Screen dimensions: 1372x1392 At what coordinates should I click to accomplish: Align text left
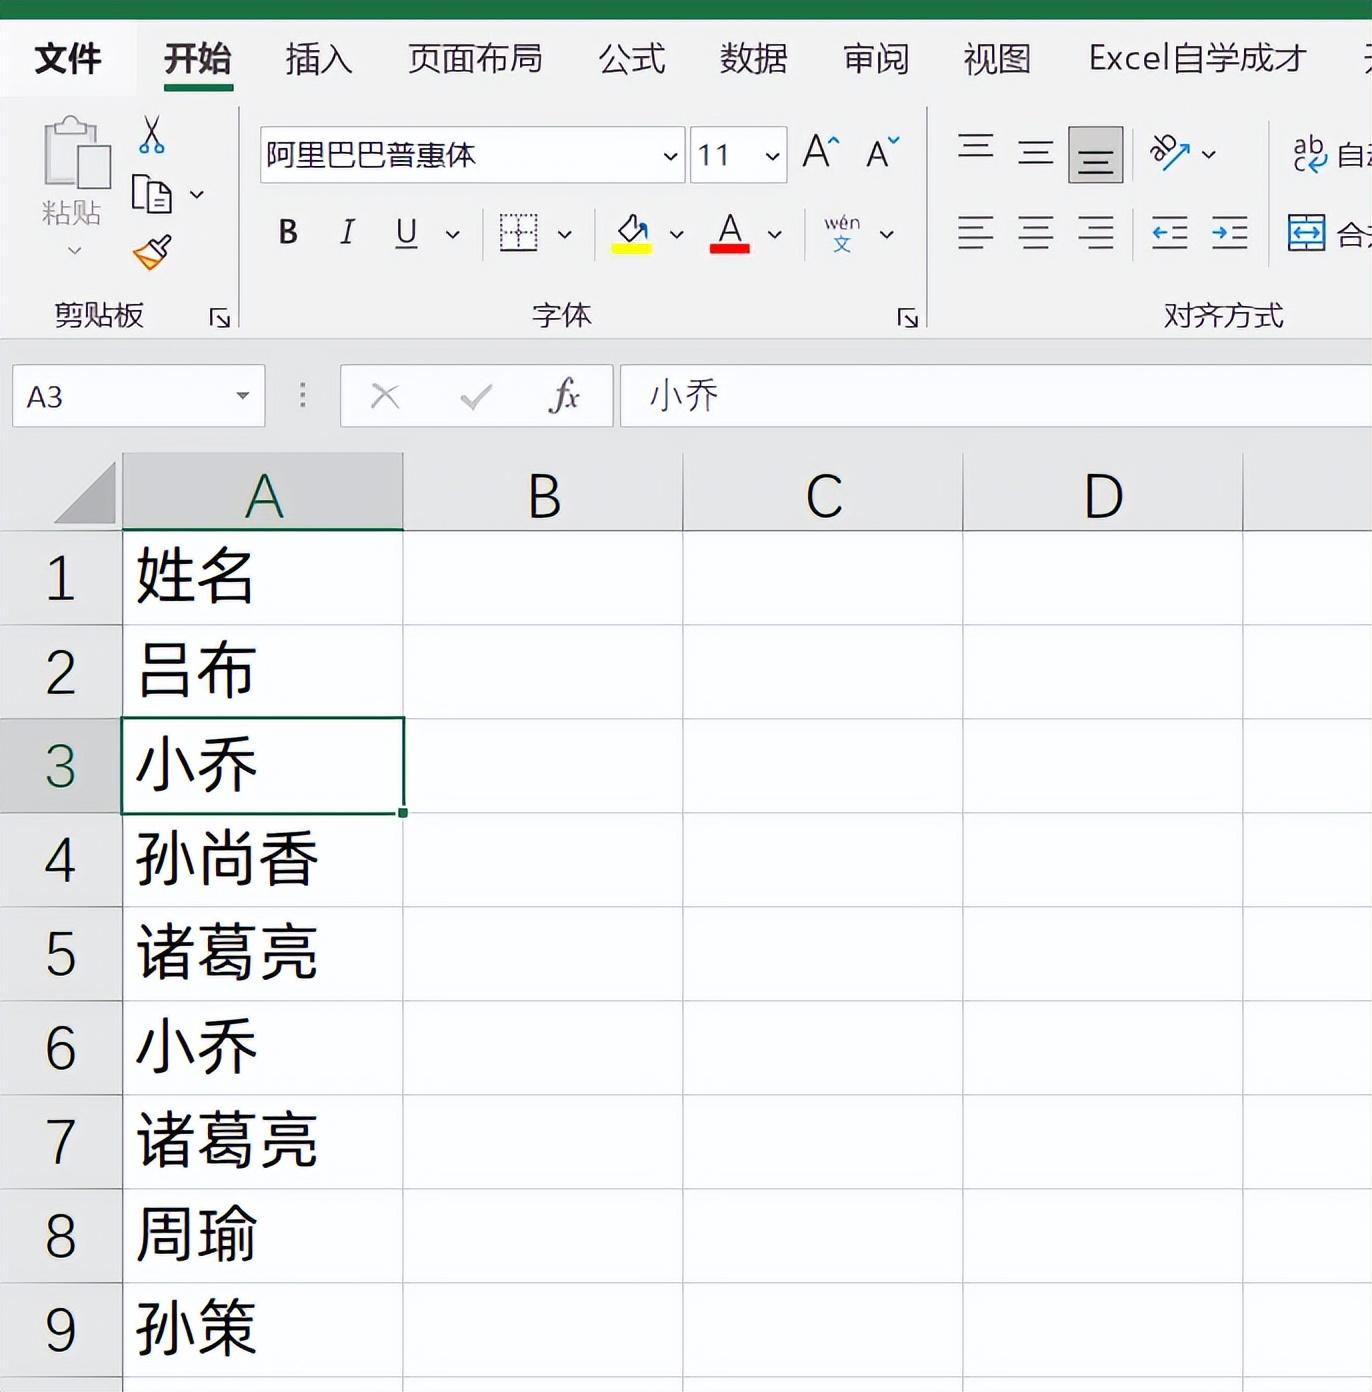pos(976,233)
